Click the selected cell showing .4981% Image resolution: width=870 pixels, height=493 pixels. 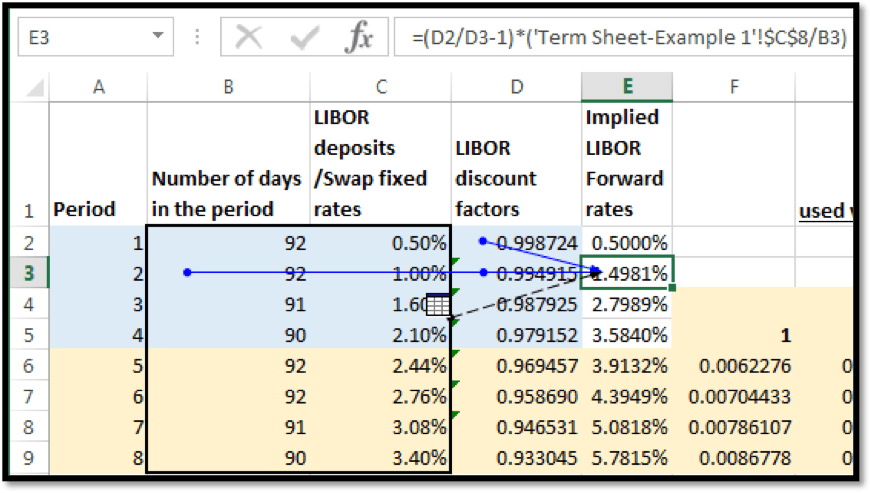[x=627, y=273]
